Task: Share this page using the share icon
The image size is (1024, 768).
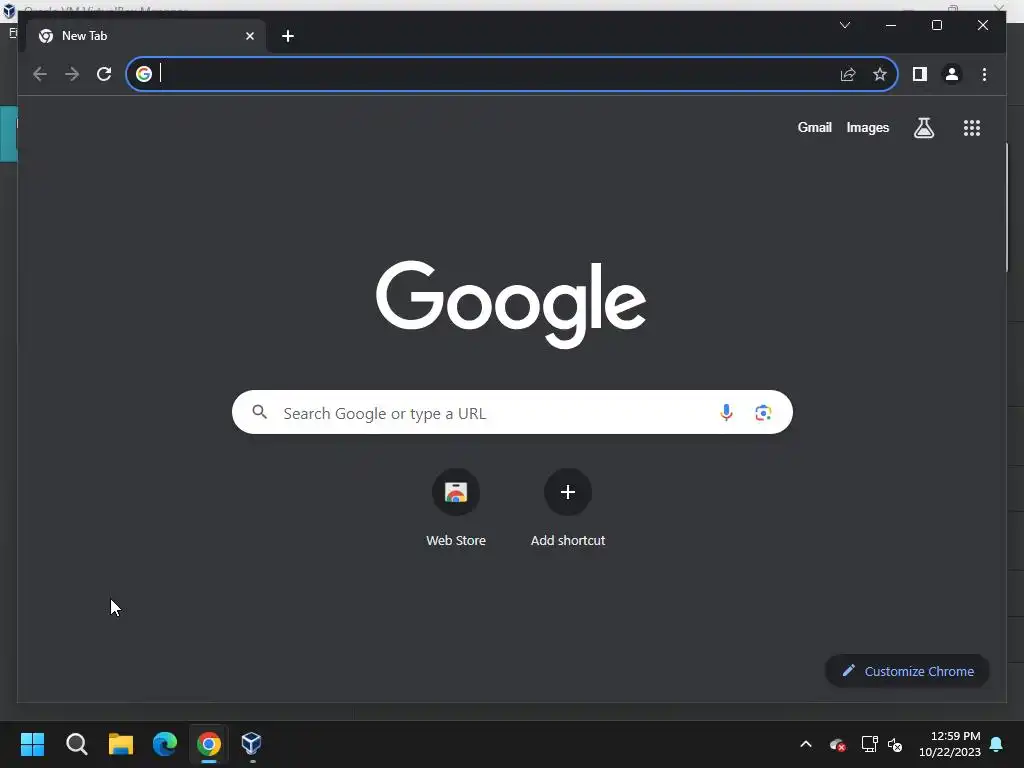Action: [848, 74]
